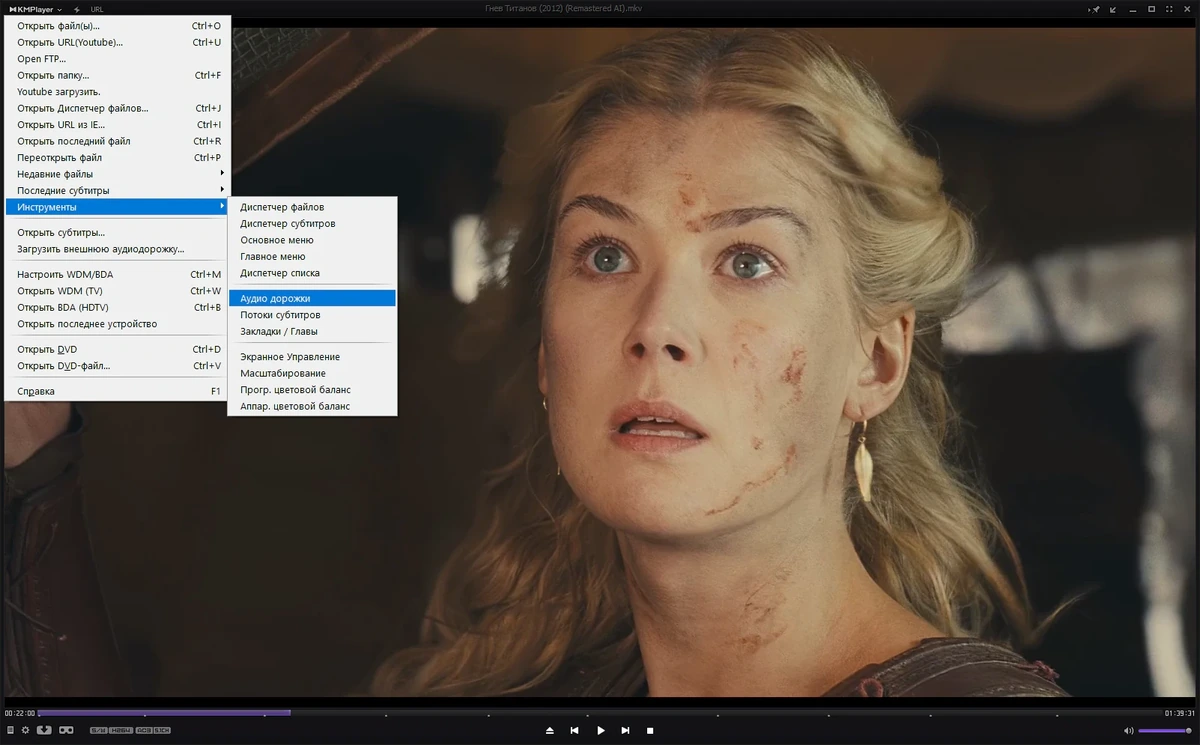Click the H264 codec badge
Screen dimensions: 1200x745
tap(121, 730)
